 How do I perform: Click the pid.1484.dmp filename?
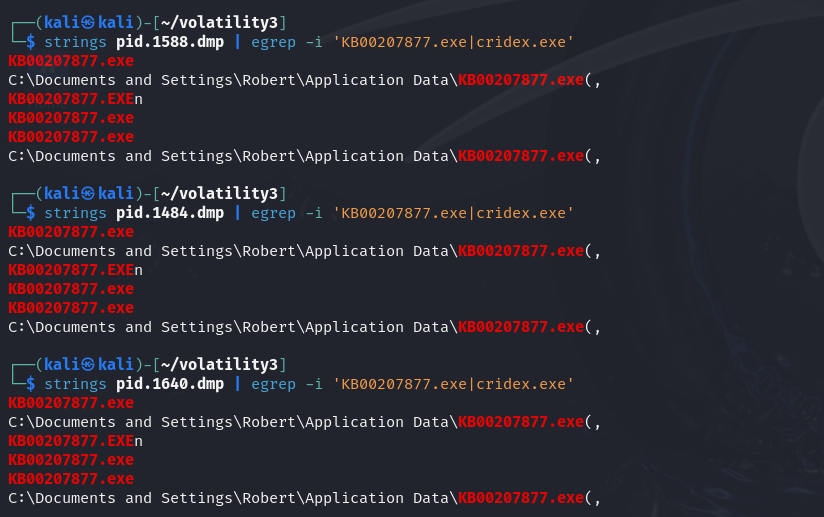pos(170,213)
